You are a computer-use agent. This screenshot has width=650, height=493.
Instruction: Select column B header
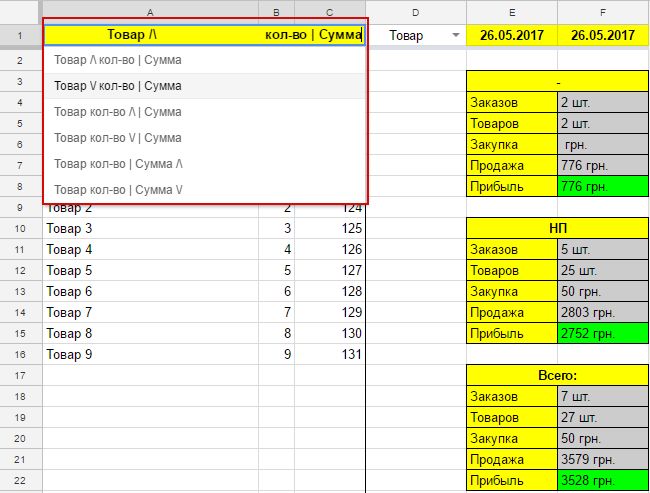tap(276, 12)
